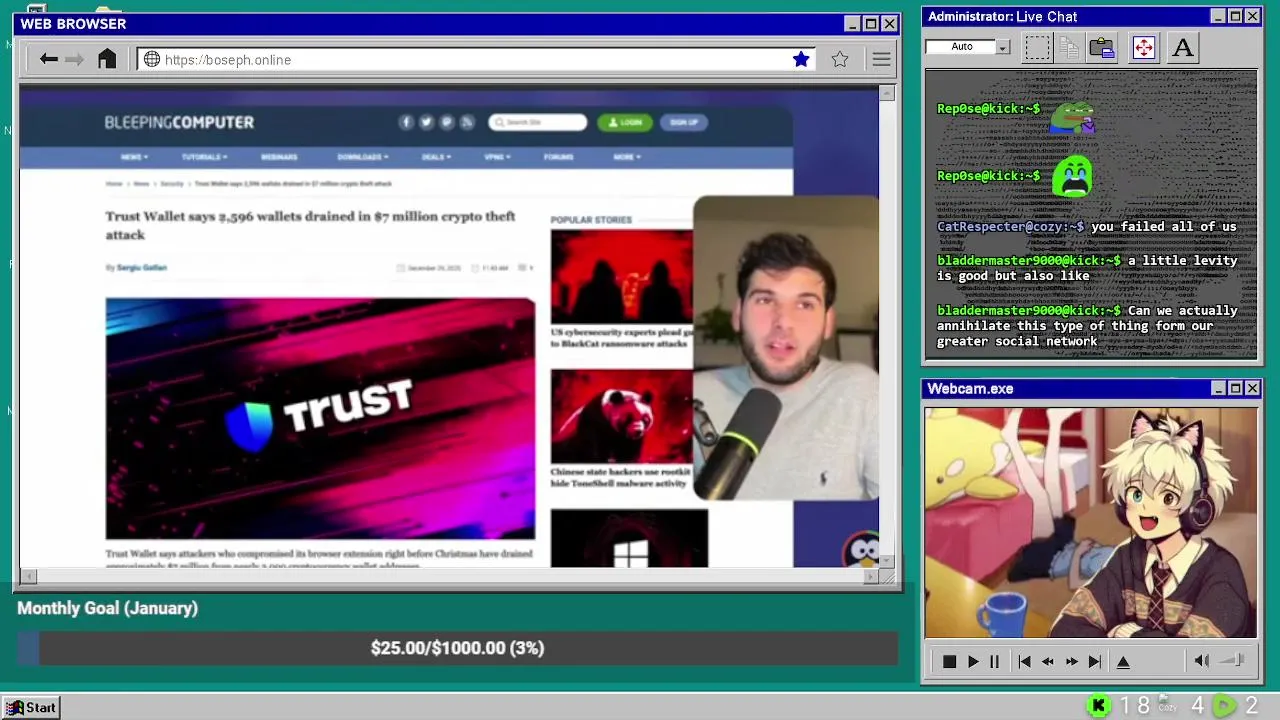Image resolution: width=1280 pixels, height=720 pixels.
Task: Click the Sign Up button
Action: click(684, 122)
